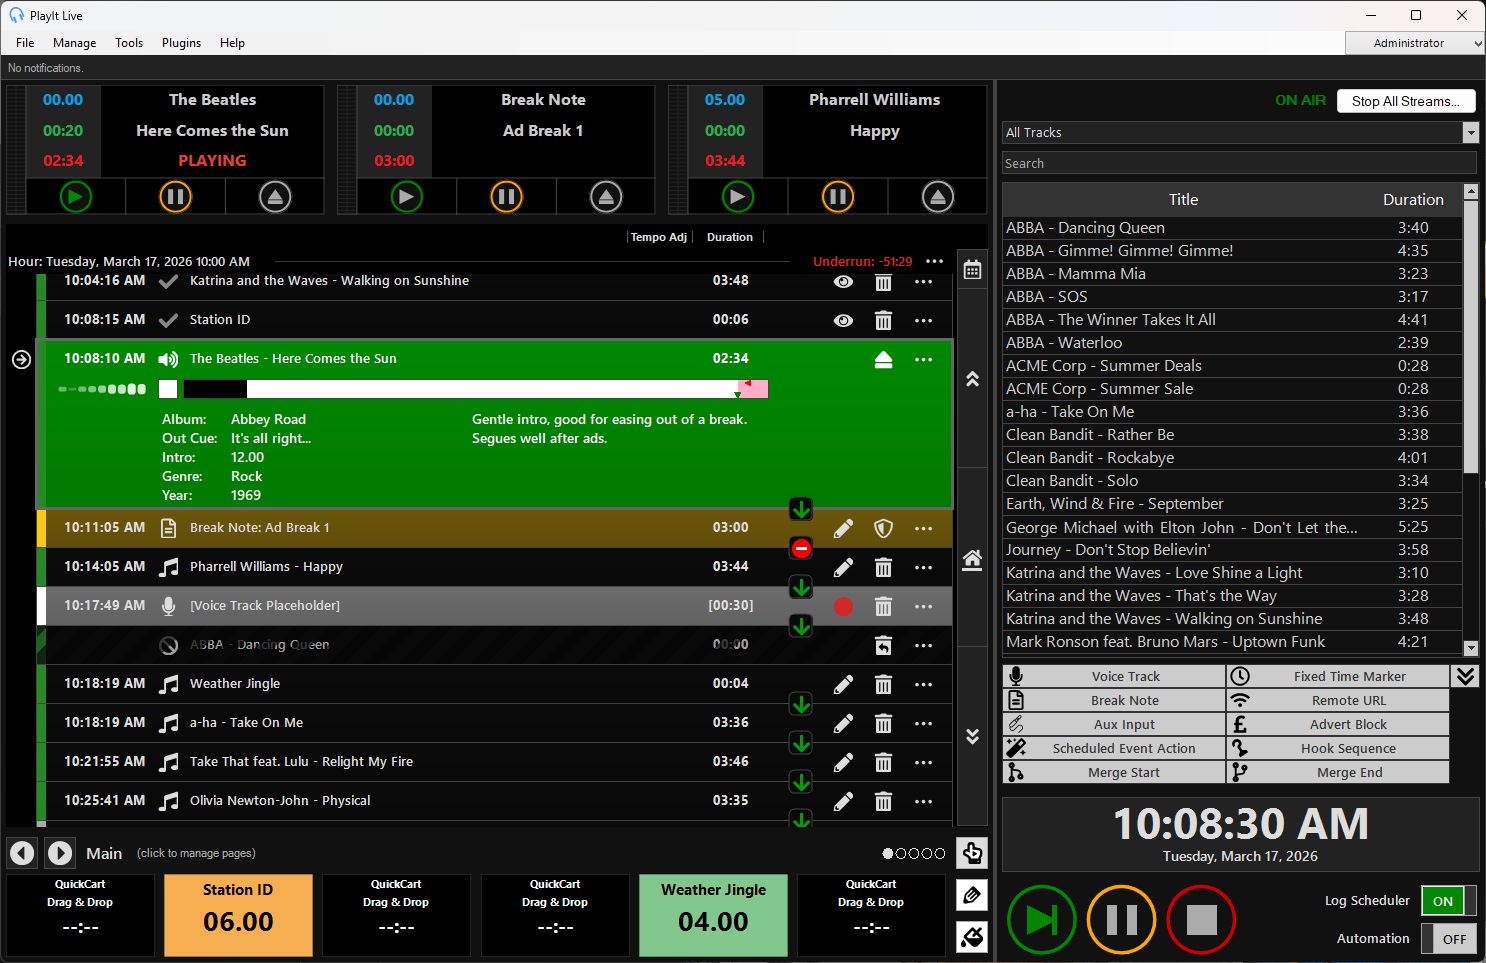This screenshot has width=1486, height=963.
Task: Select first QuickCart page dot
Action: 888,853
